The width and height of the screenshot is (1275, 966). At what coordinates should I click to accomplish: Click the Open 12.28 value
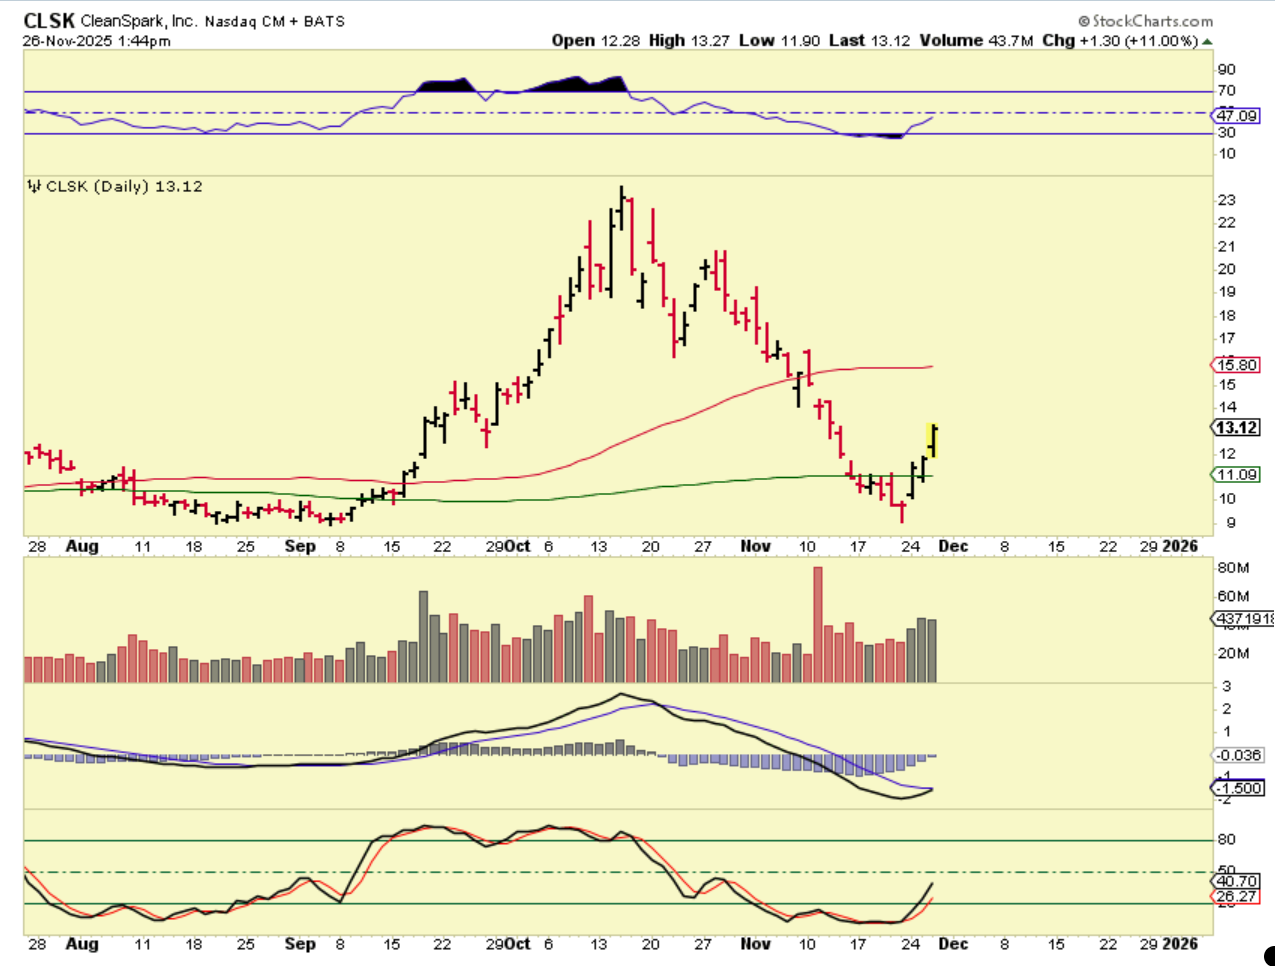point(597,41)
